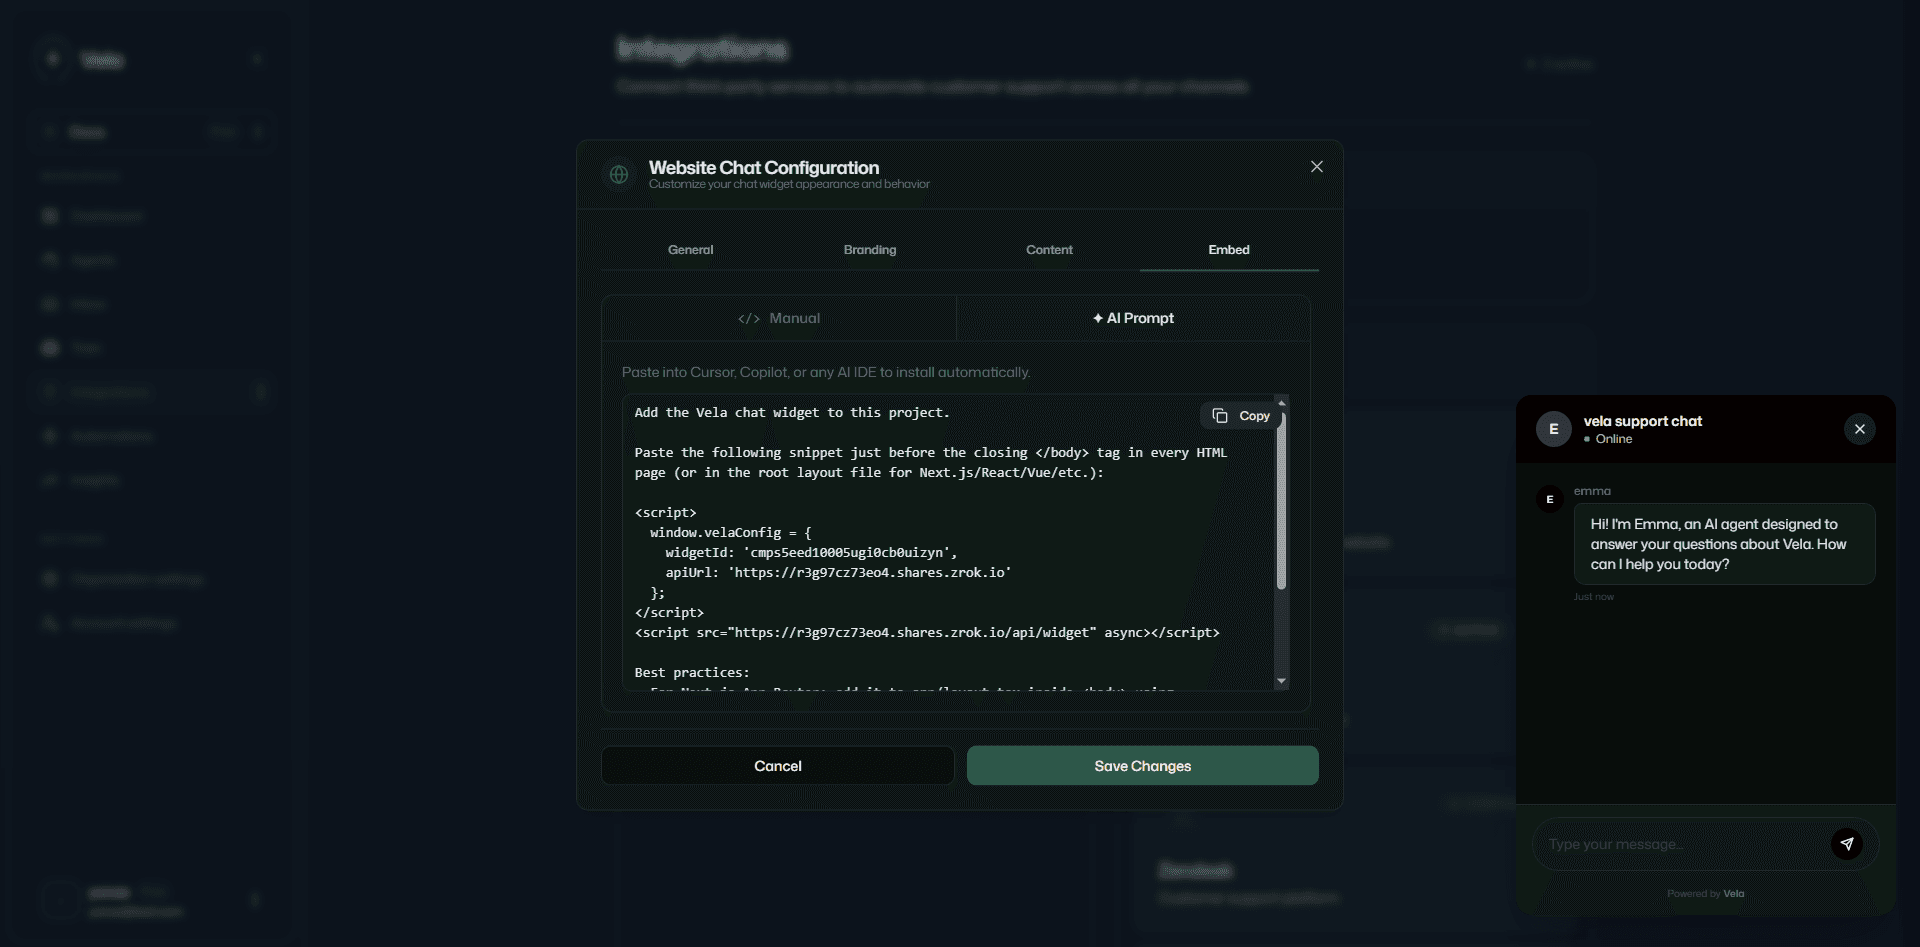Go to the Content tab
1920x947 pixels.
click(x=1049, y=250)
